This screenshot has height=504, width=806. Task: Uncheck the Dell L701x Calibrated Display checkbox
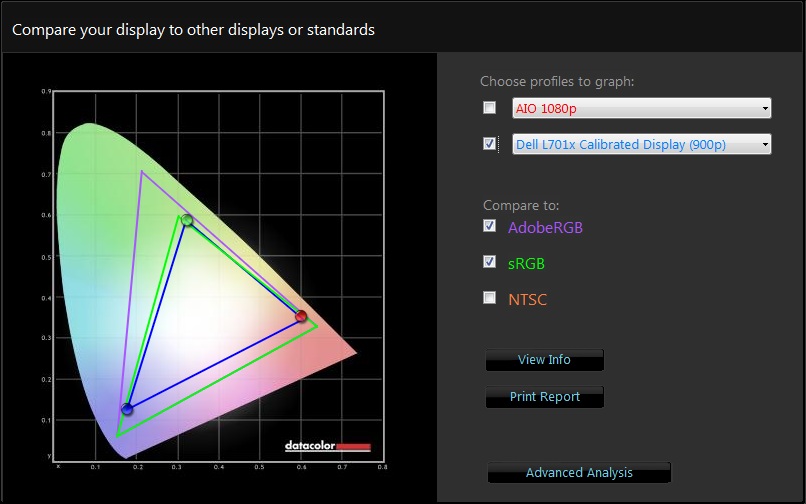point(489,143)
